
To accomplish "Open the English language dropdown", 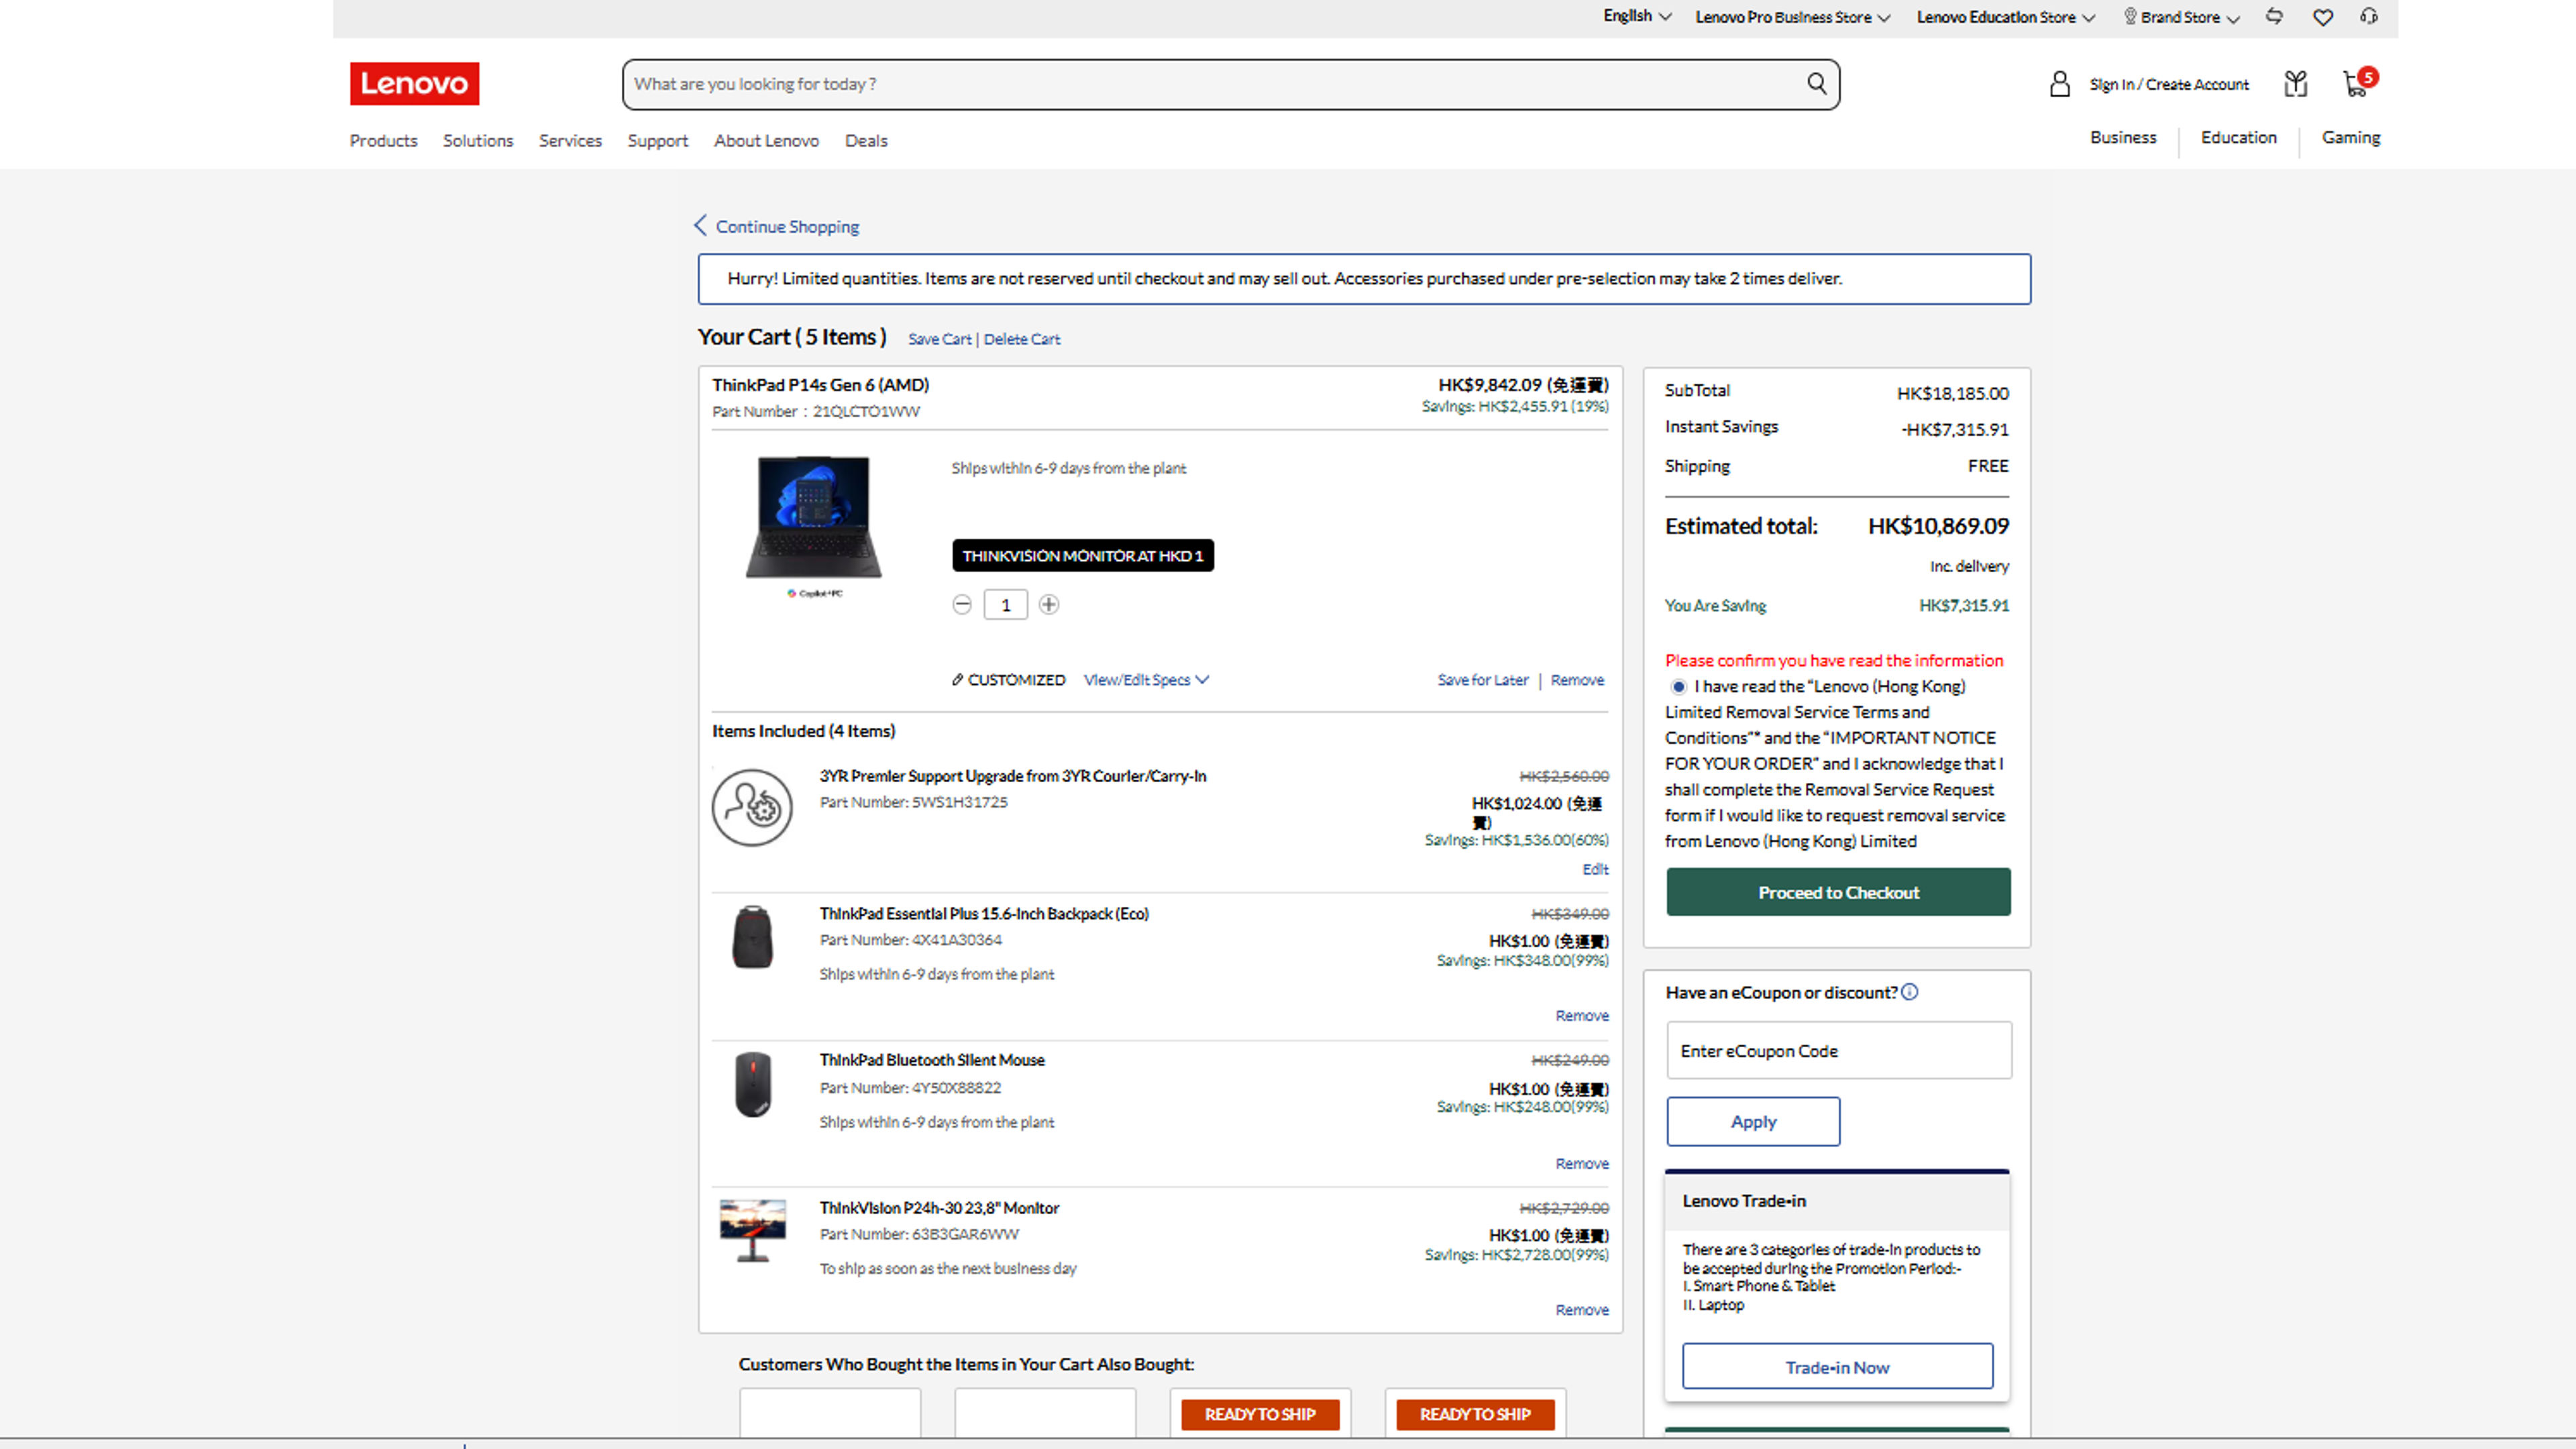I will (1637, 16).
